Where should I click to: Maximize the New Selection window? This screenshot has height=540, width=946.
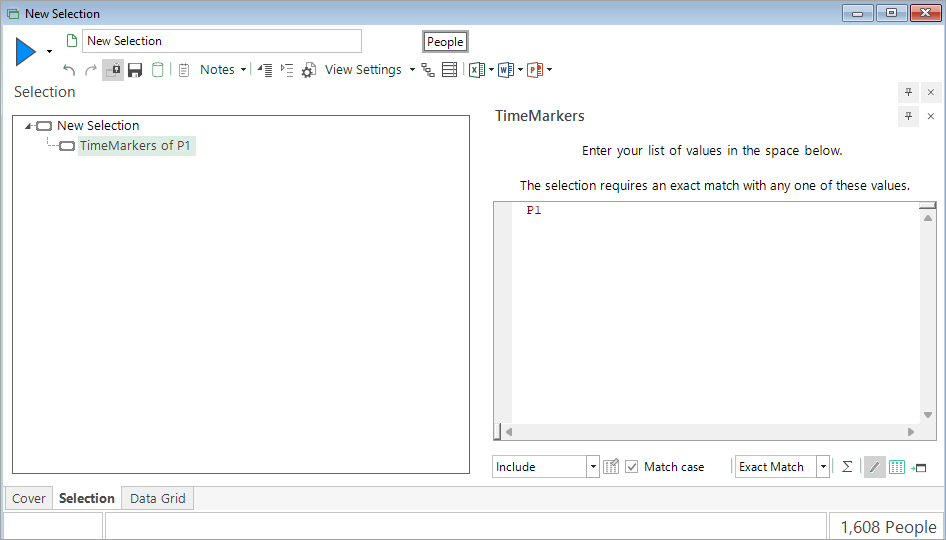(891, 13)
